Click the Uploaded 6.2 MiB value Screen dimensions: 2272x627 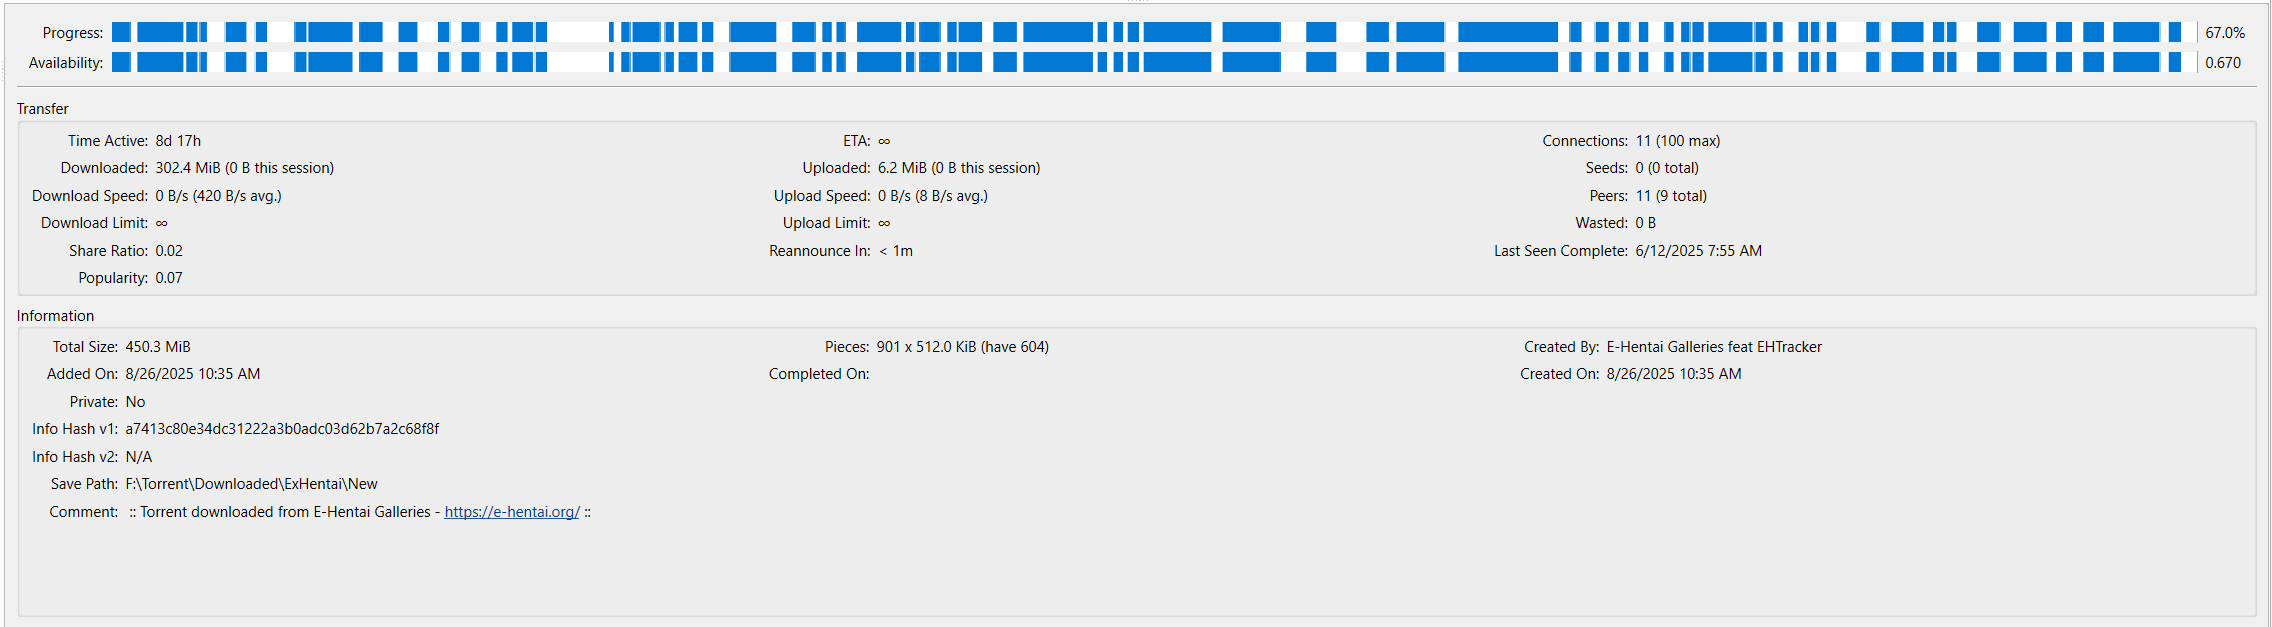coord(959,168)
